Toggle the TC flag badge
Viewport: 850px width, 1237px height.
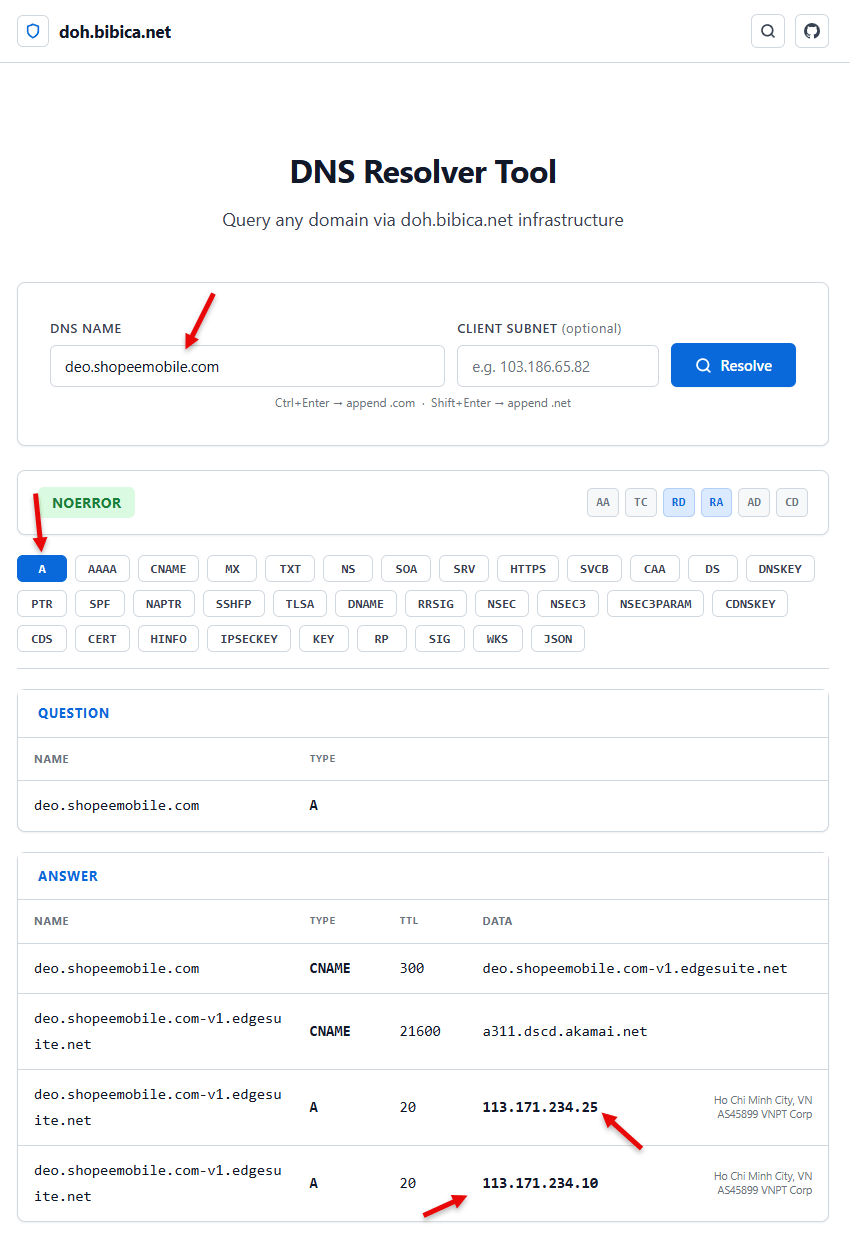pyautogui.click(x=641, y=502)
